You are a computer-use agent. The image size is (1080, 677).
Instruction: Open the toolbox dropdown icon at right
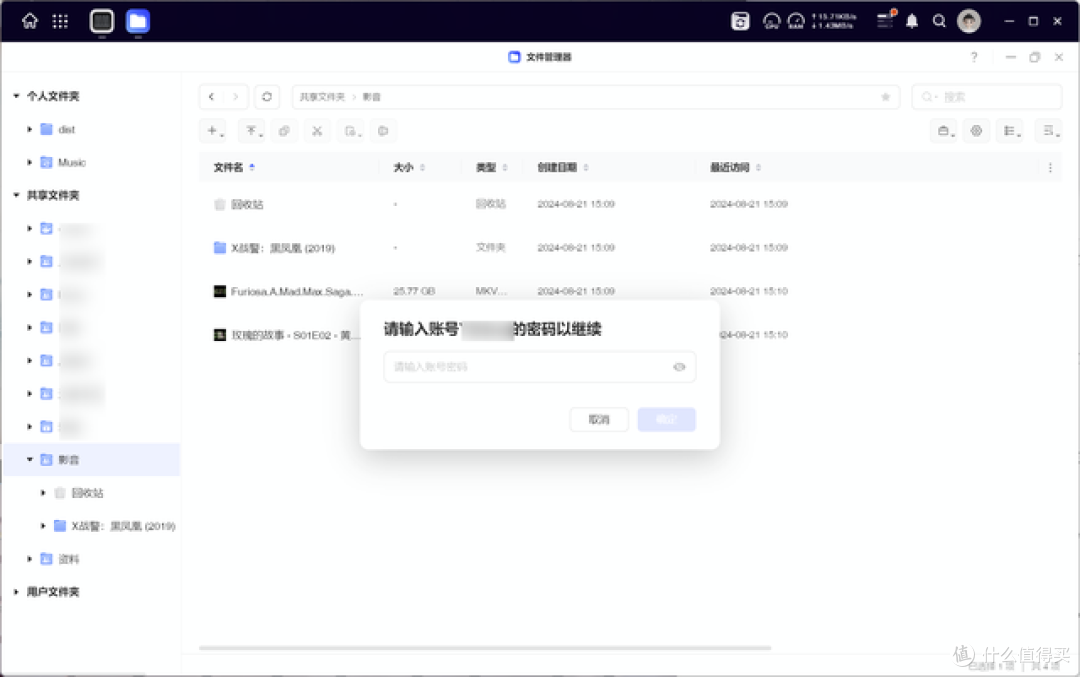pos(945,131)
